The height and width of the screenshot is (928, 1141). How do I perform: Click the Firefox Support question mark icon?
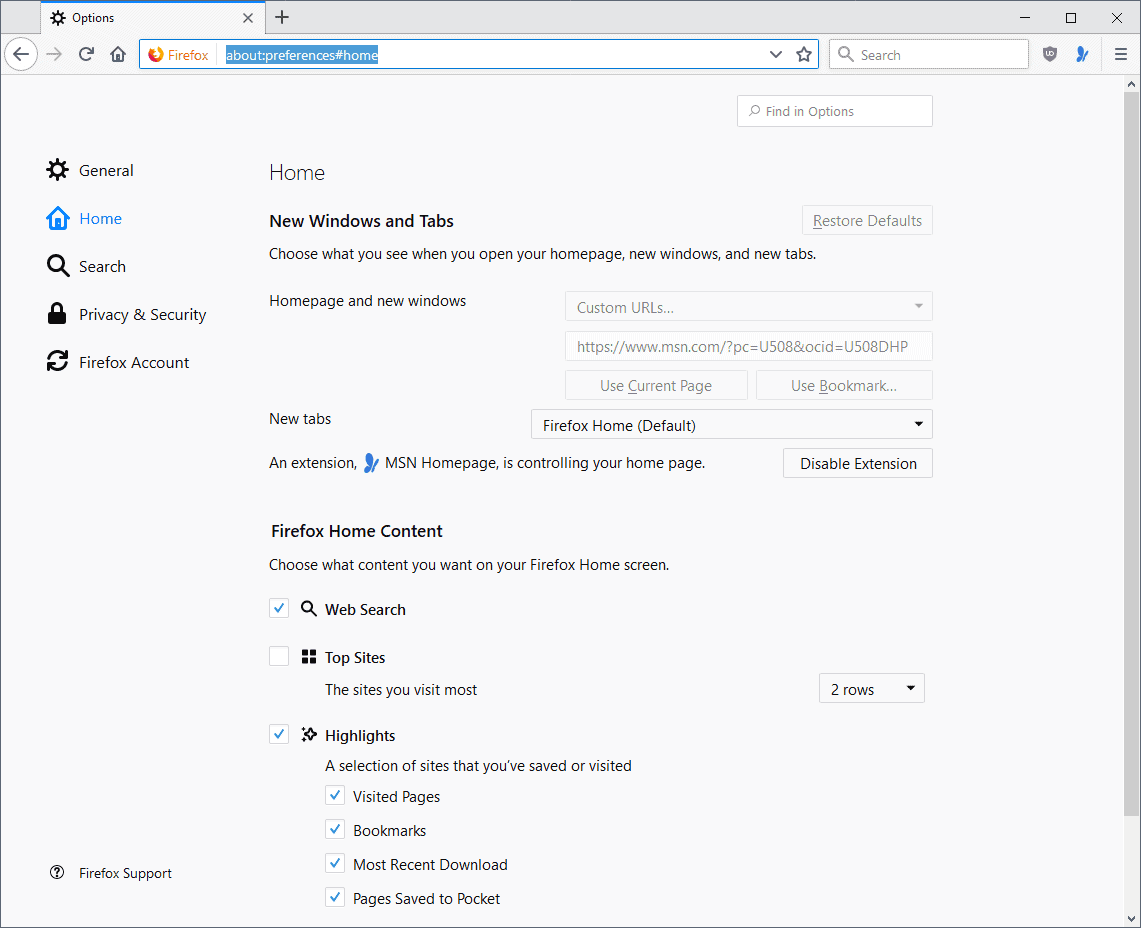point(57,872)
